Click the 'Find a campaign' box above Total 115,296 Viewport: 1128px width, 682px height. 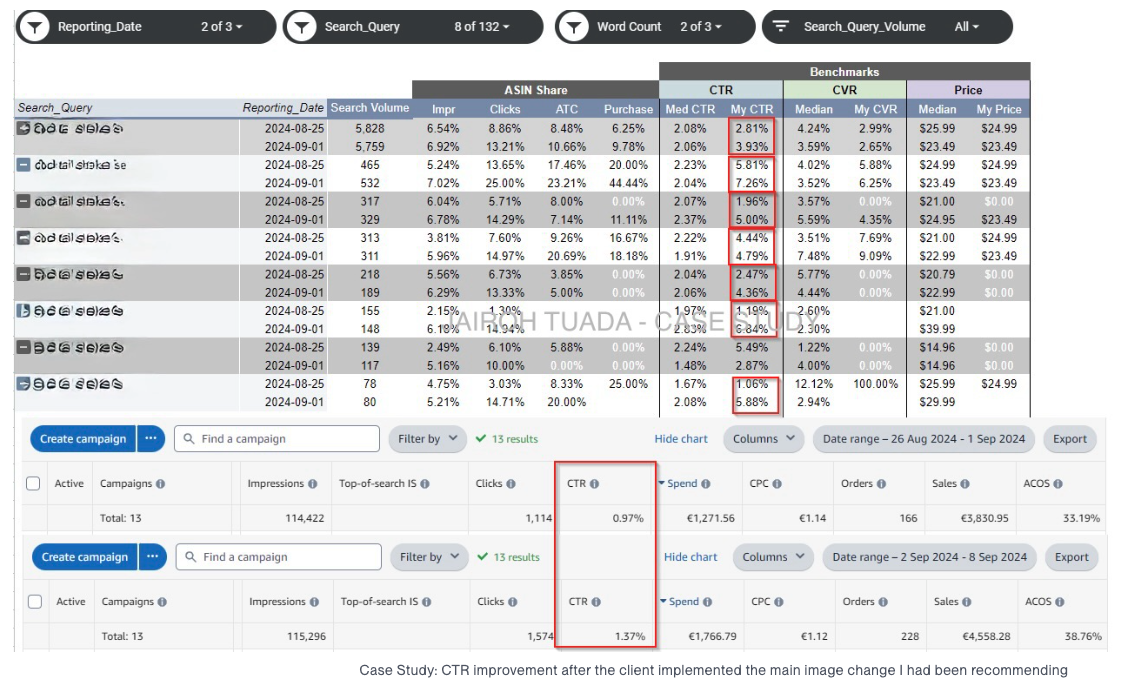[278, 557]
